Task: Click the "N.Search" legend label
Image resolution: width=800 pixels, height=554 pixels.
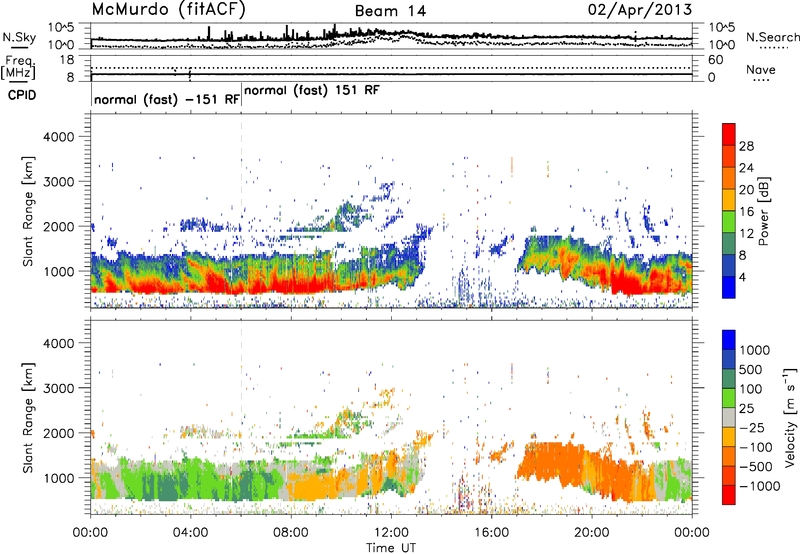Action: tap(772, 37)
